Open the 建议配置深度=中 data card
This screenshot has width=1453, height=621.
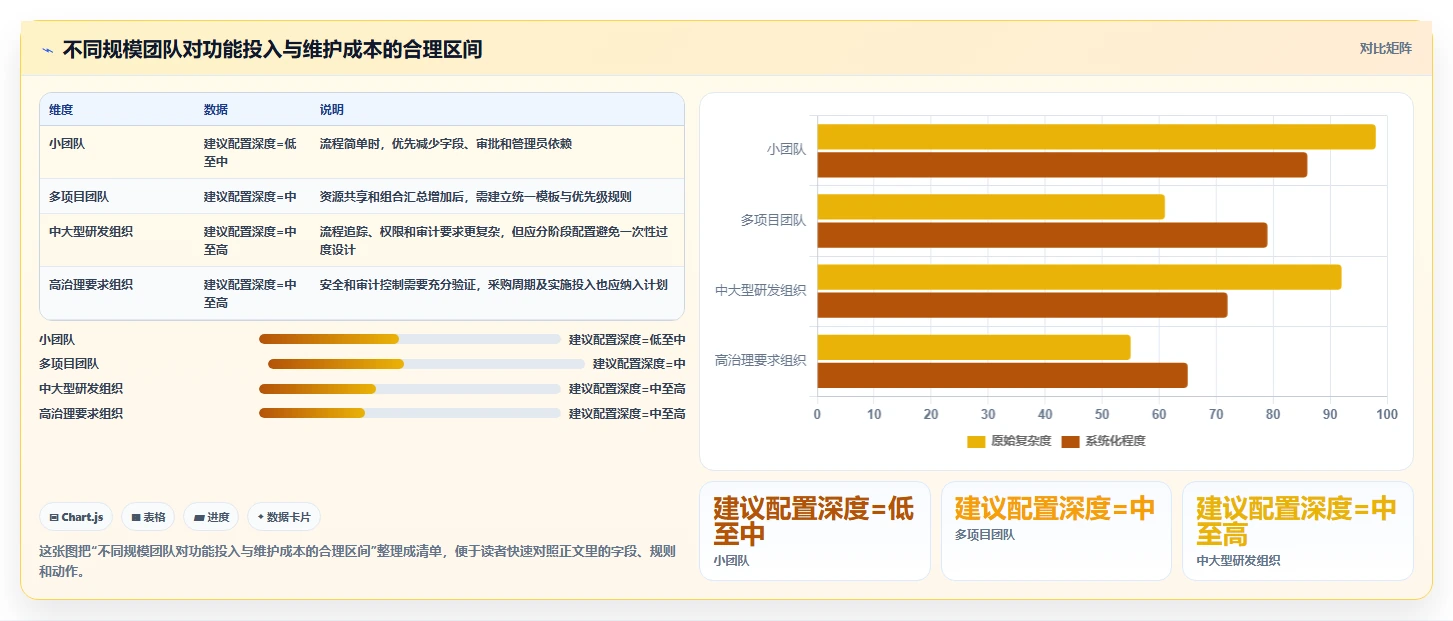tap(1056, 531)
